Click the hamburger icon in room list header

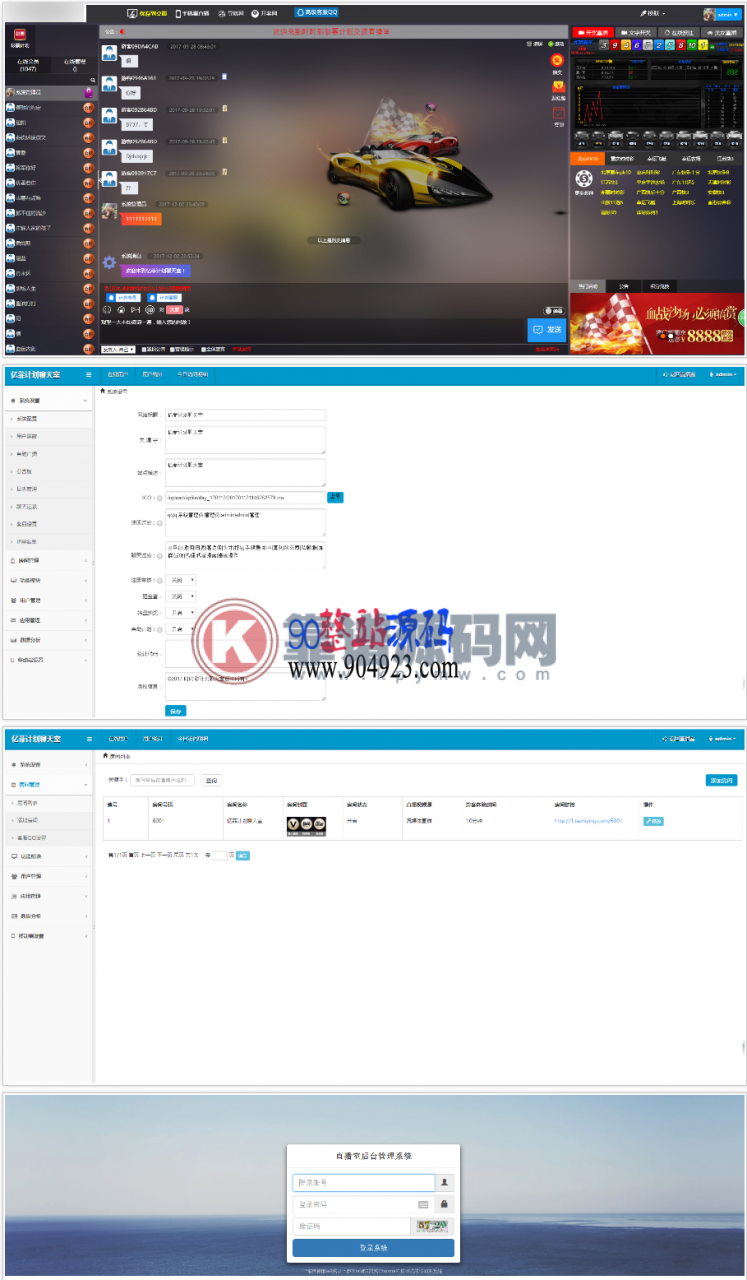pos(88,739)
